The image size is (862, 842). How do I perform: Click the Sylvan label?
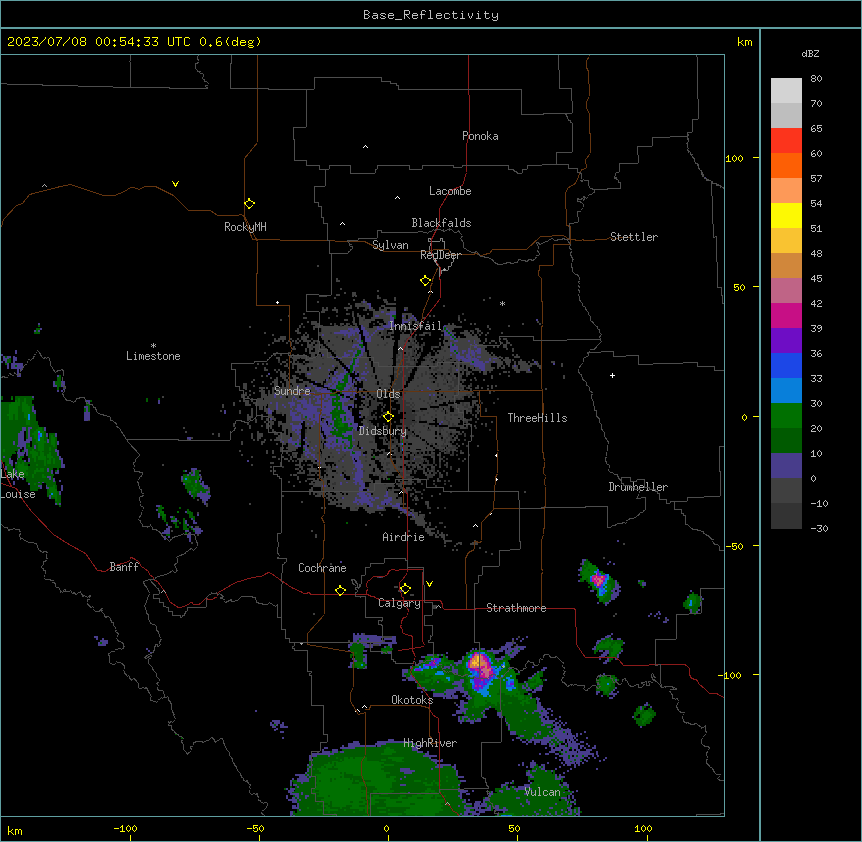tap(390, 245)
